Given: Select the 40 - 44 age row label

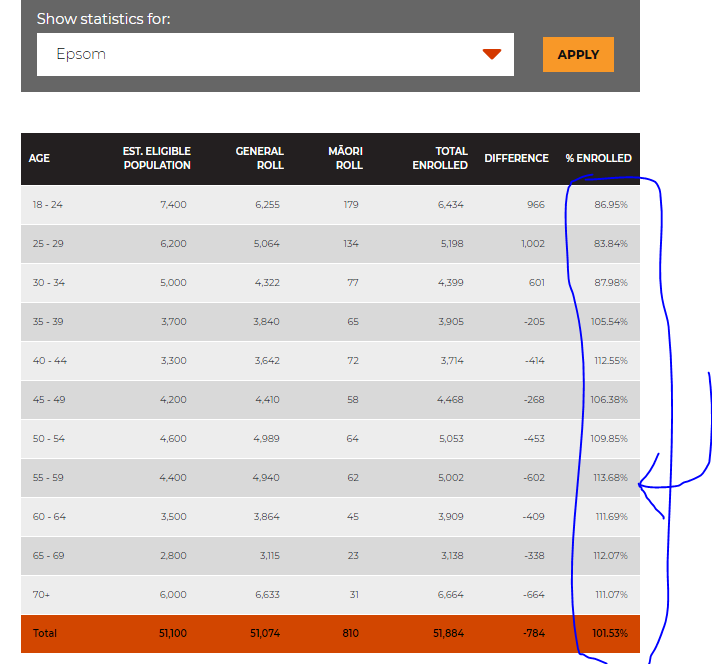Looking at the screenshot, I should click(x=49, y=361).
